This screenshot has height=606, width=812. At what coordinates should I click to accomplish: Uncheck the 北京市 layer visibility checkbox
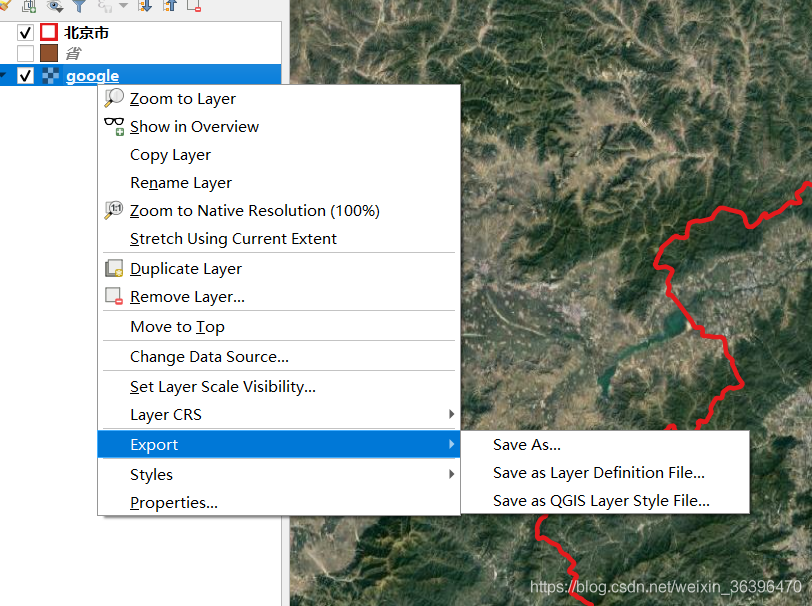click(x=25, y=33)
